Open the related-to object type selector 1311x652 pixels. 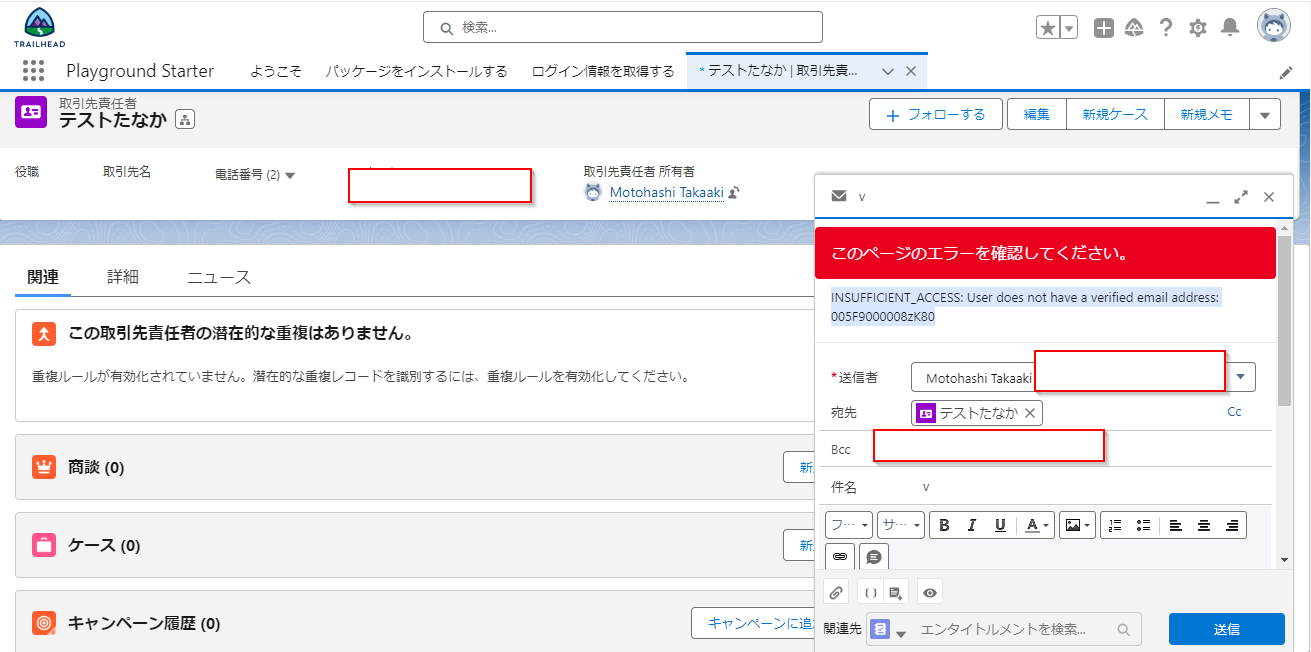pyautogui.click(x=895, y=629)
